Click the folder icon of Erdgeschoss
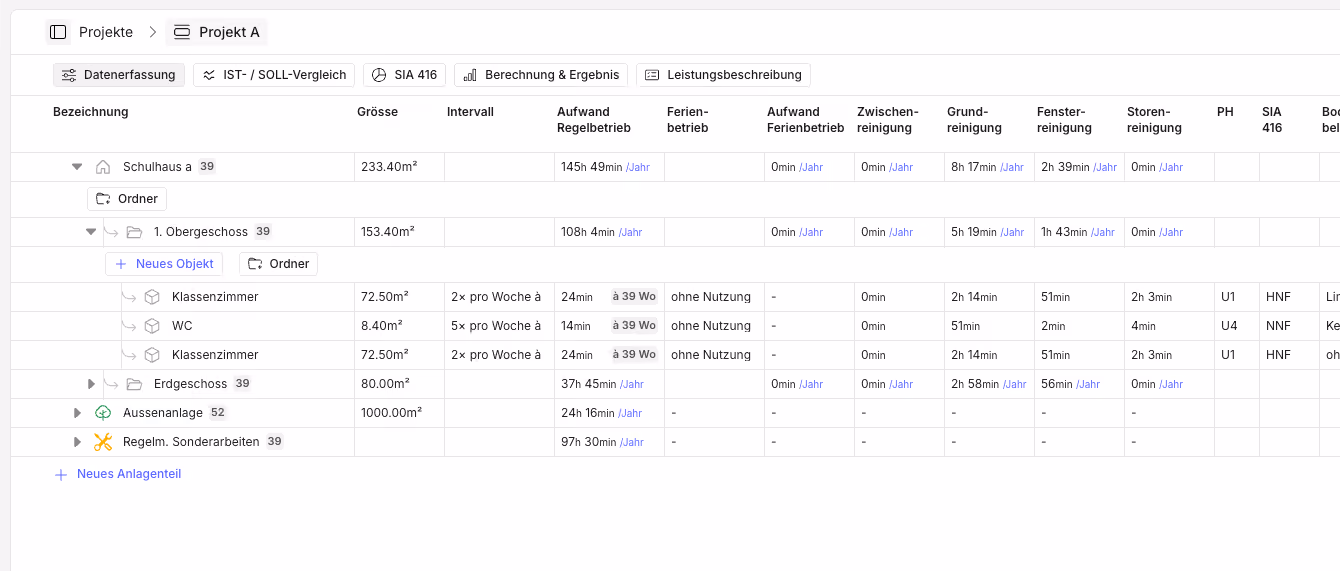The height and width of the screenshot is (571, 1340). [135, 384]
